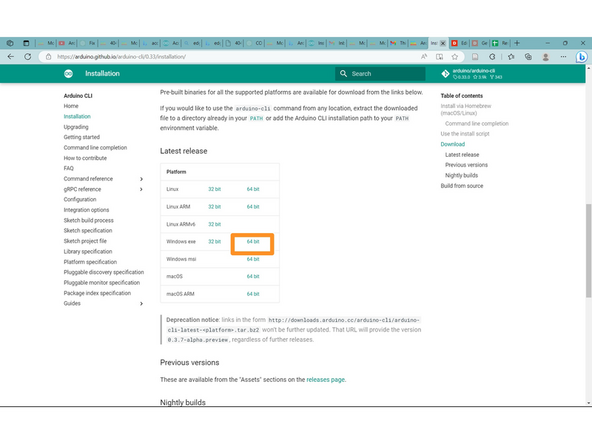Open the Platform specification link

pos(90,262)
